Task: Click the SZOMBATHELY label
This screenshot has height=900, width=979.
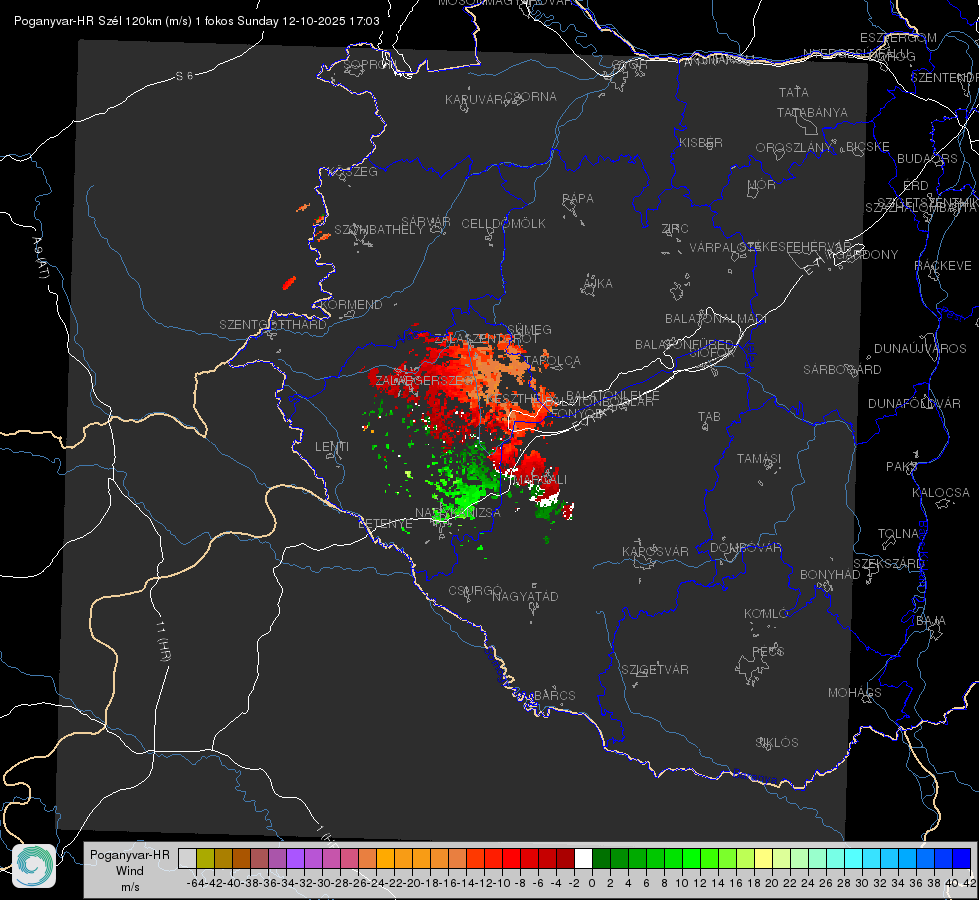Action: tap(378, 230)
